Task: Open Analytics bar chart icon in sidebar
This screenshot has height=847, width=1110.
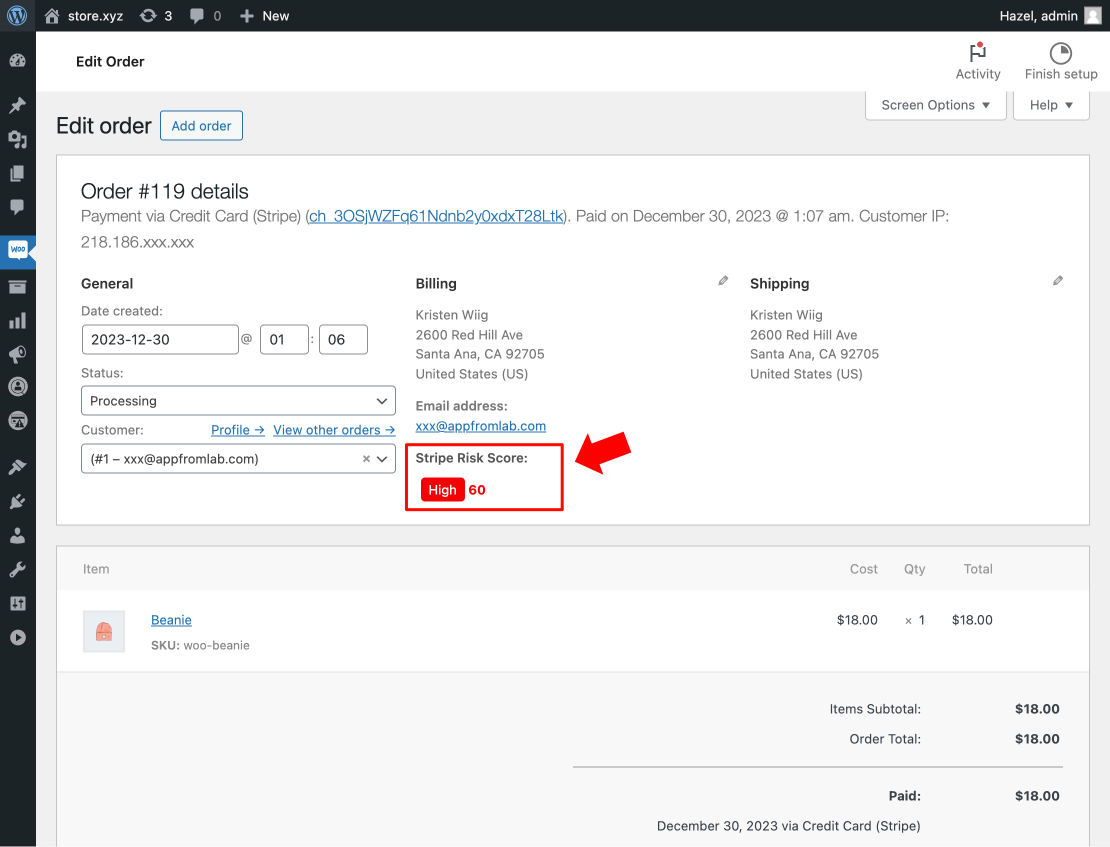Action: tap(18, 321)
